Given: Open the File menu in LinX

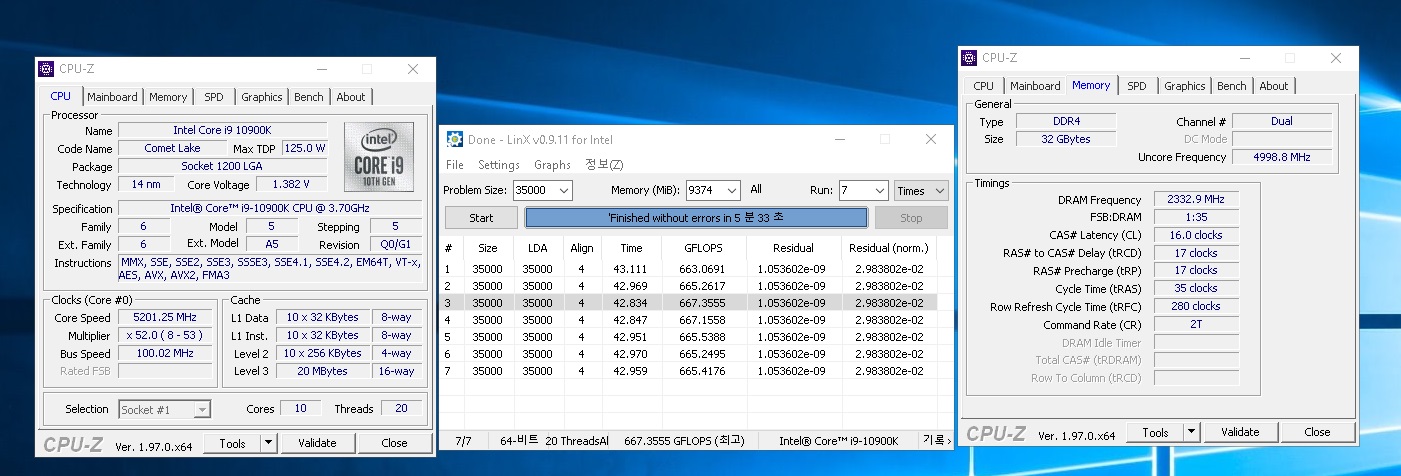Looking at the screenshot, I should (455, 165).
